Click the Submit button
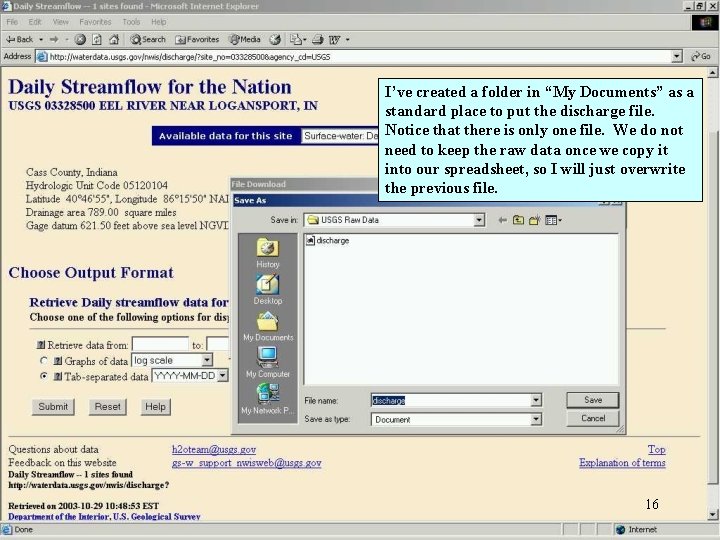720x540 pixels. pyautogui.click(x=53, y=407)
